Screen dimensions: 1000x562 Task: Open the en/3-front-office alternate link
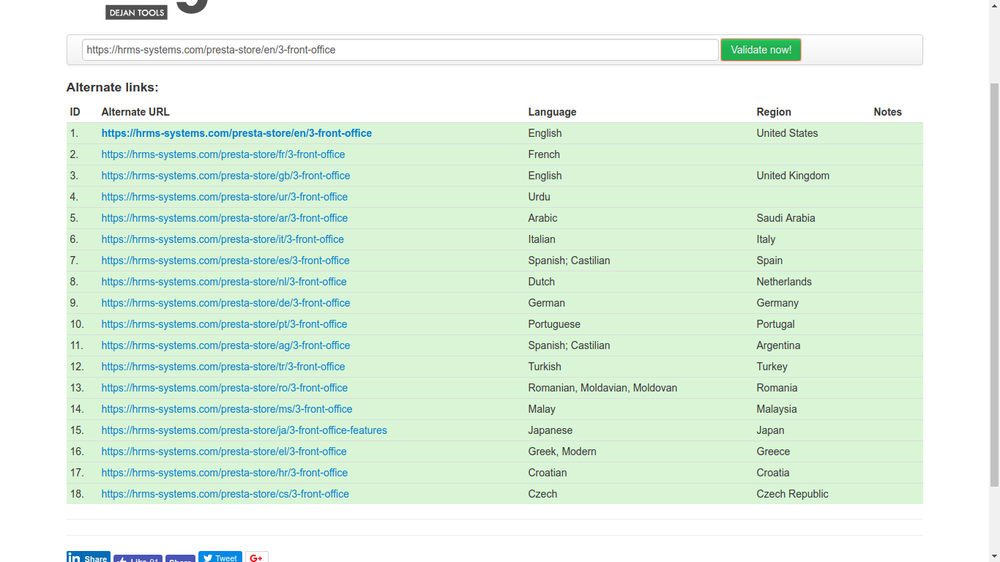(237, 133)
